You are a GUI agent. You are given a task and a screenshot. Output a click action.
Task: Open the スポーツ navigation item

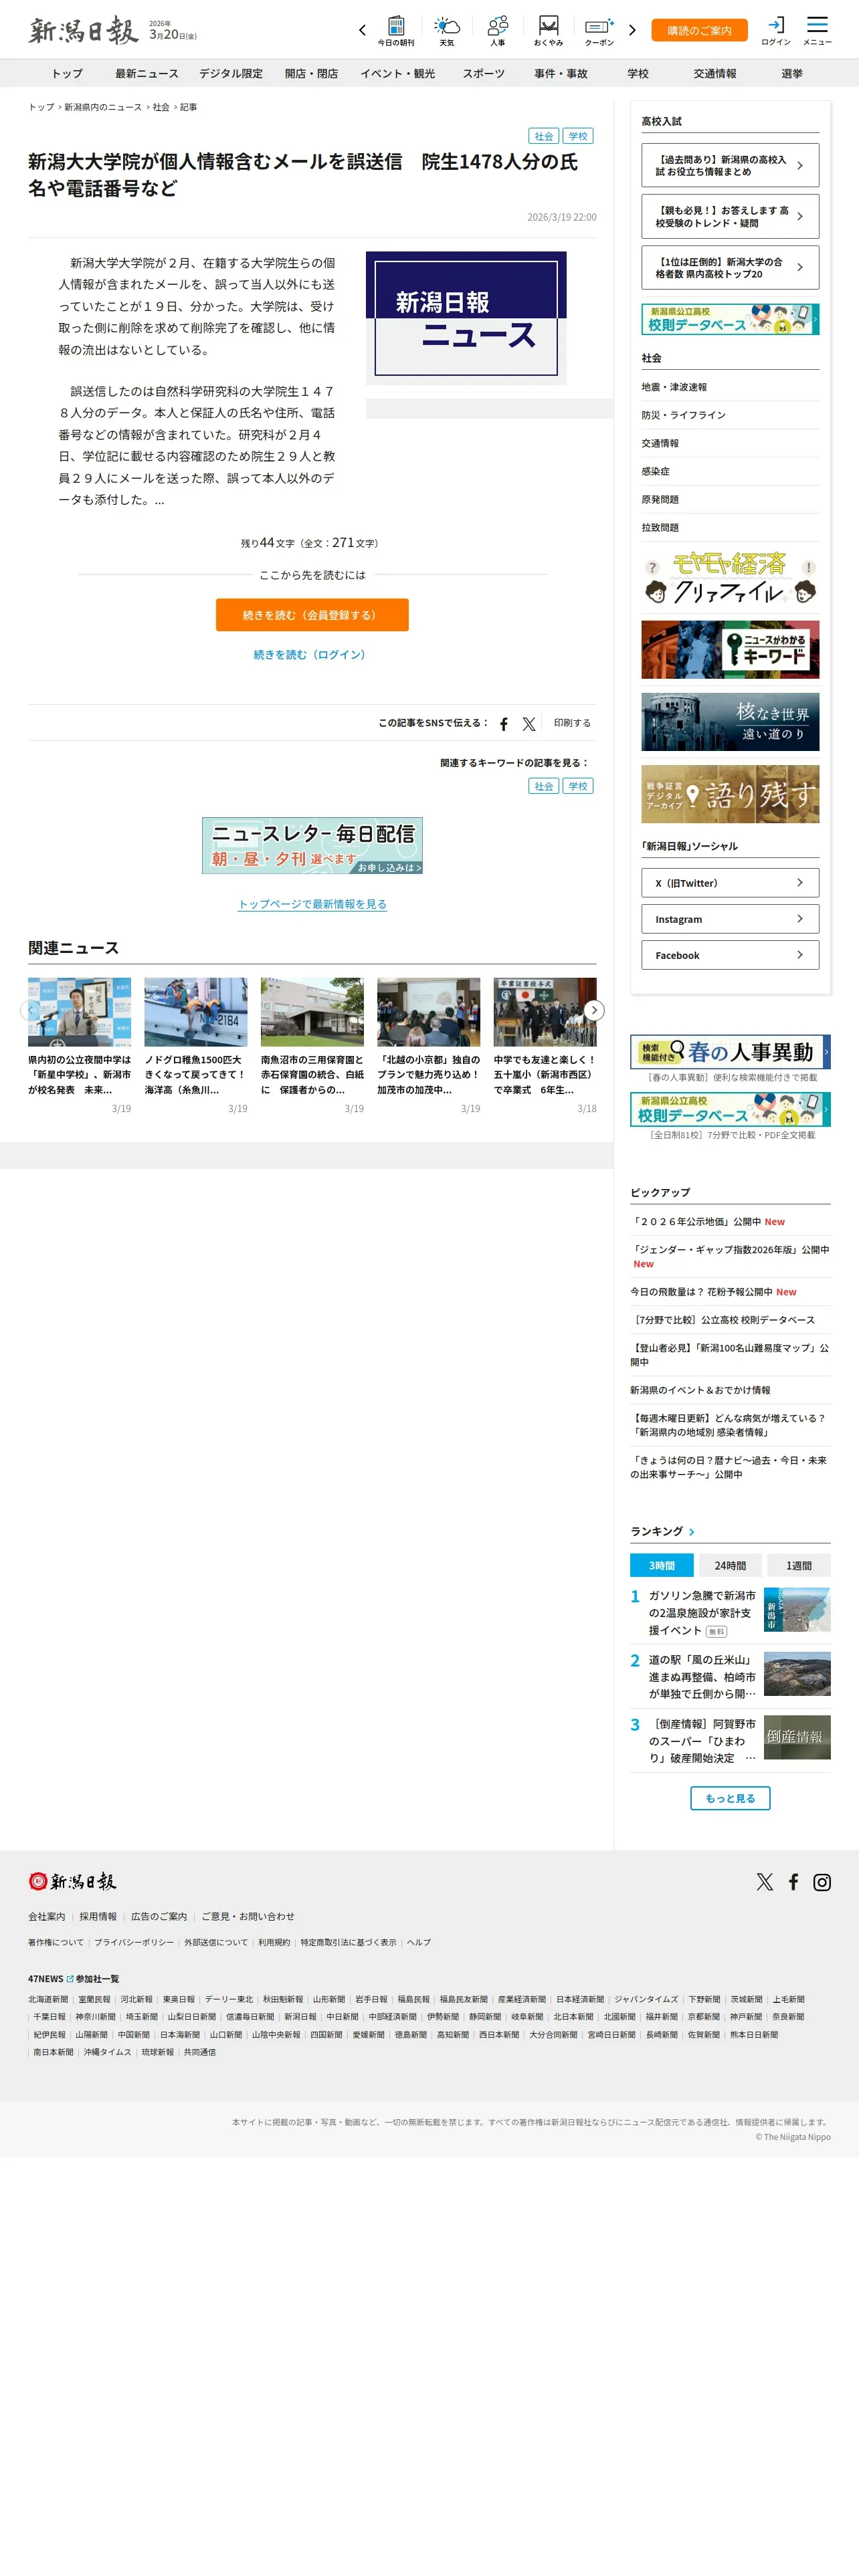pyautogui.click(x=483, y=73)
